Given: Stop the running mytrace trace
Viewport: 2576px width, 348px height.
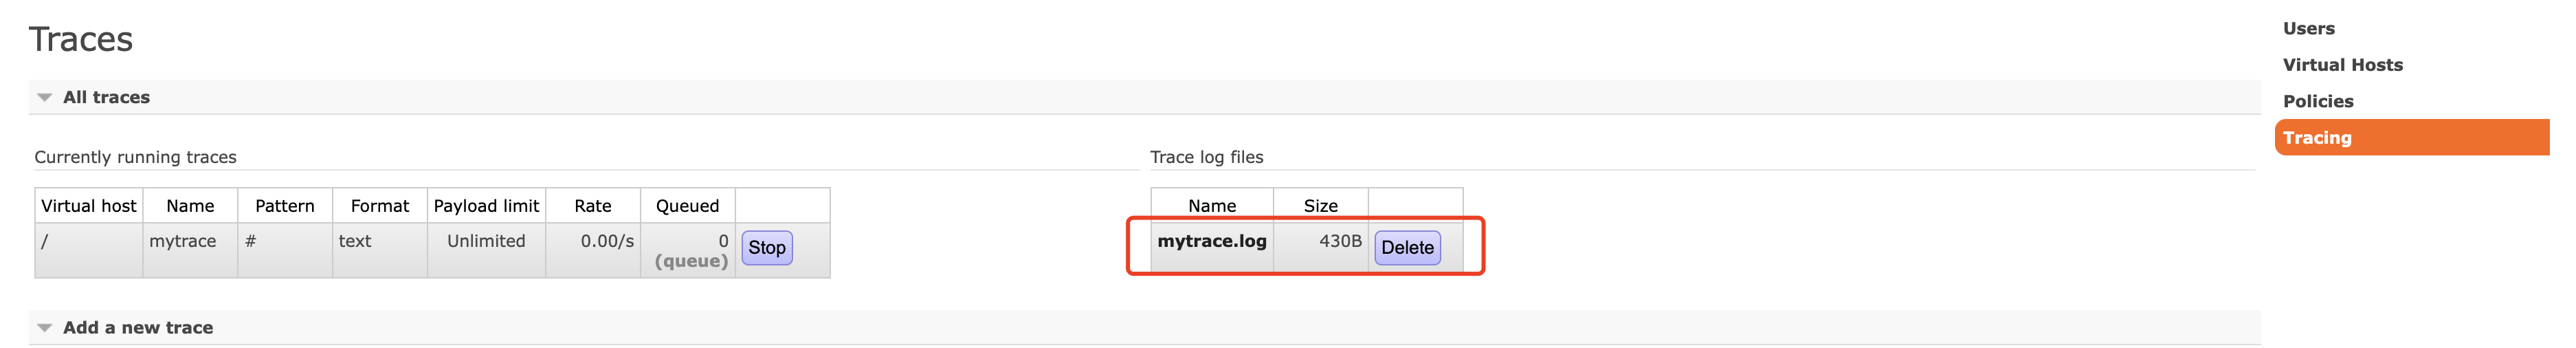Looking at the screenshot, I should click(x=766, y=248).
